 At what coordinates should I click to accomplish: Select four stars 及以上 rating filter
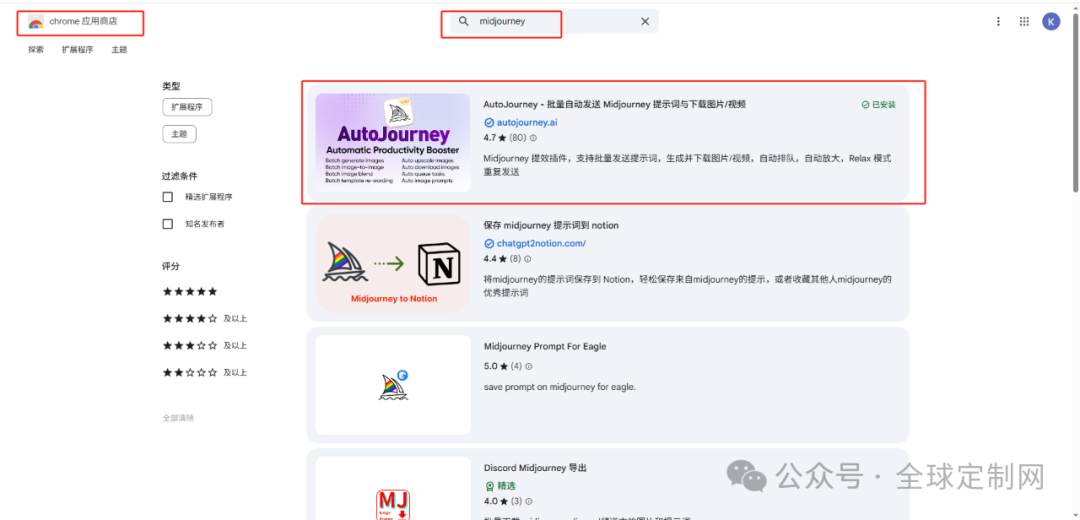pos(204,318)
